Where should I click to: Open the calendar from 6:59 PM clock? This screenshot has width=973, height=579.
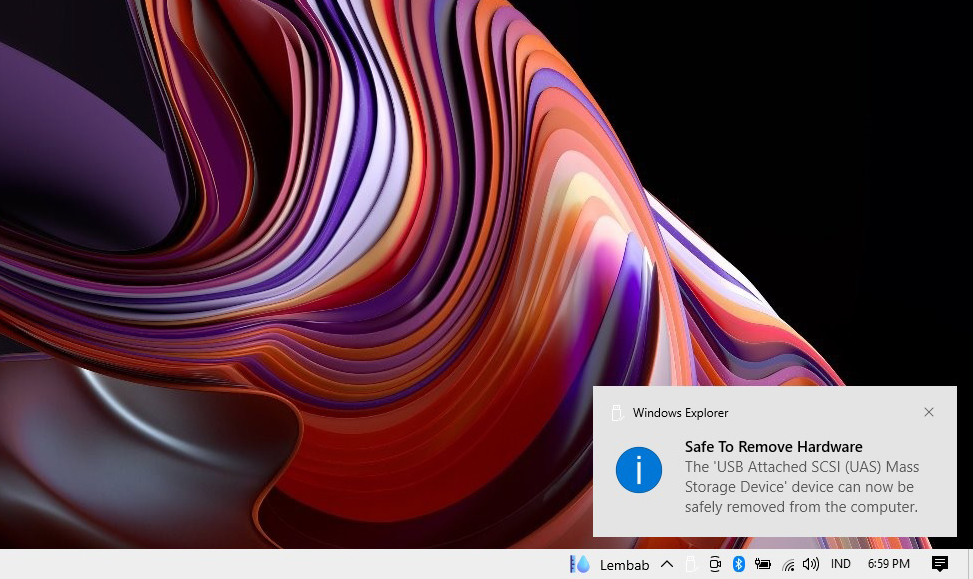(x=888, y=565)
